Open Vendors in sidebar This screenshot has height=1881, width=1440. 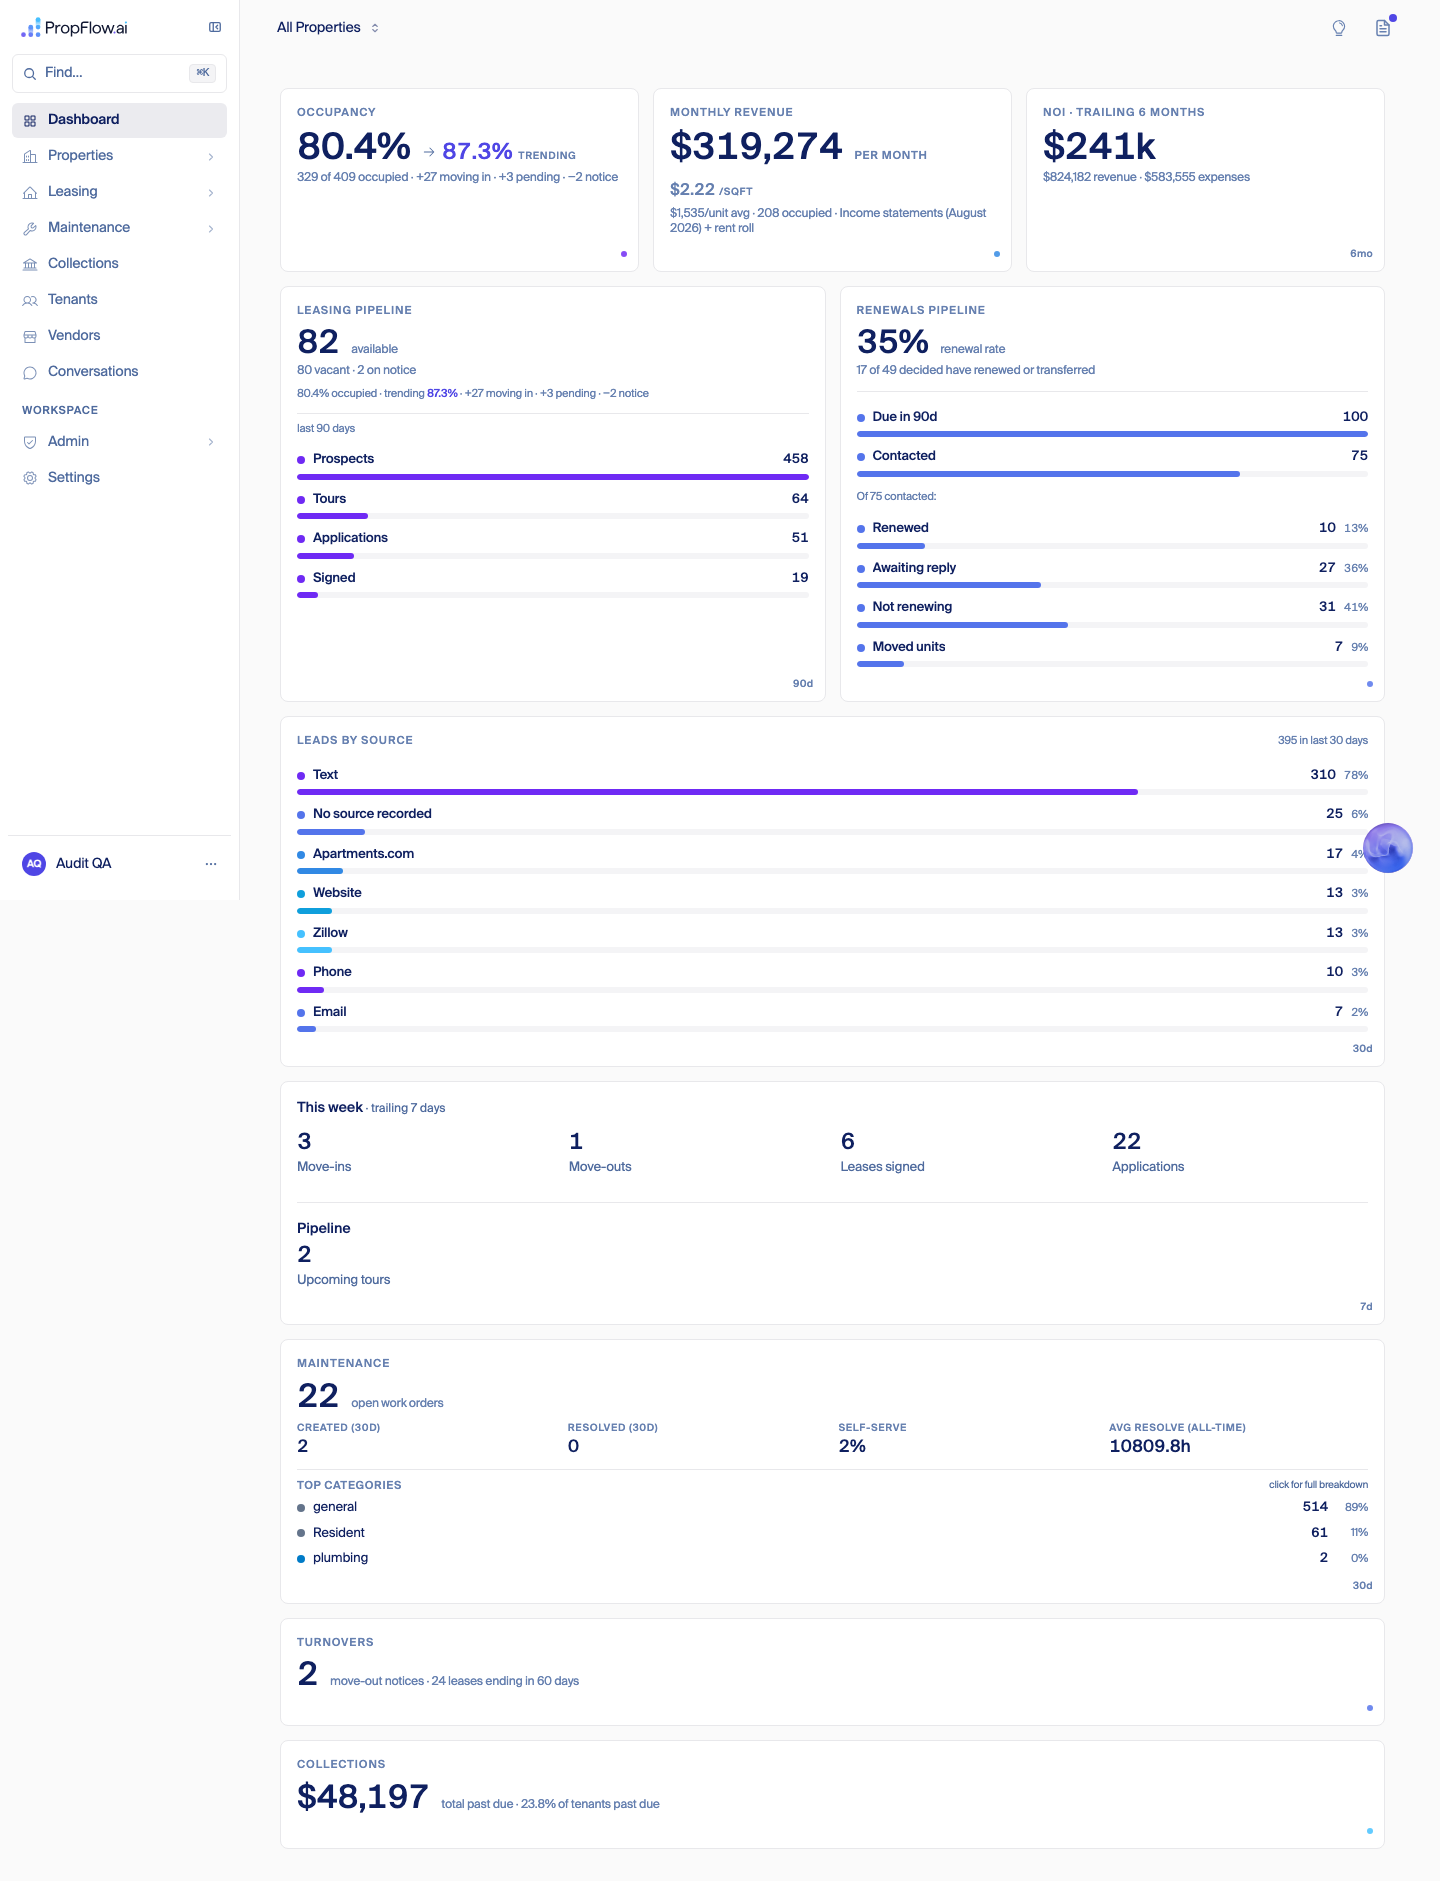tap(119, 336)
